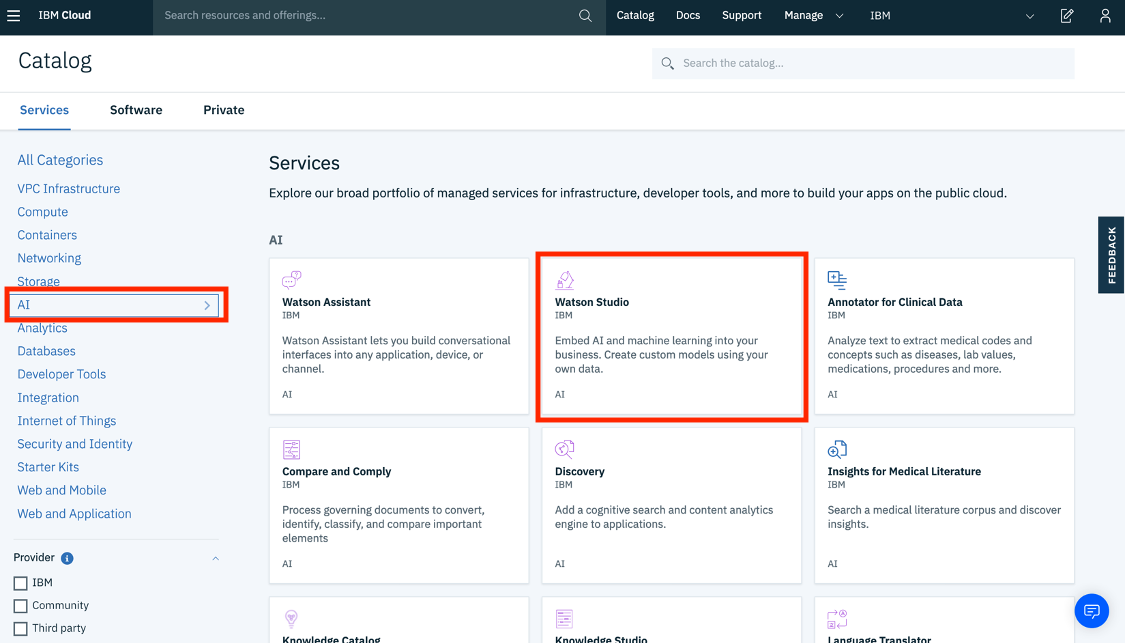The image size is (1125, 643).
Task: Select Integration category
Action: pyautogui.click(x=48, y=398)
